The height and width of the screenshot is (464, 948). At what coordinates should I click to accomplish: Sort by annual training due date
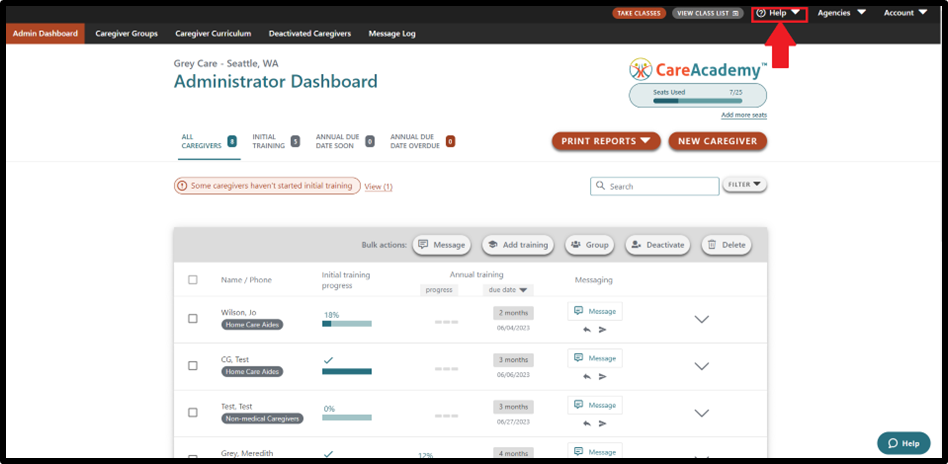(x=508, y=290)
